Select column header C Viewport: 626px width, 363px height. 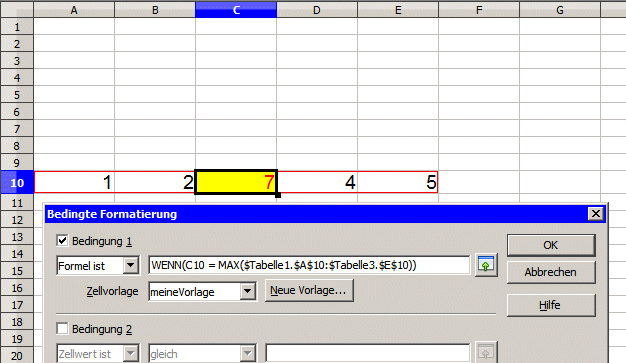[236, 10]
